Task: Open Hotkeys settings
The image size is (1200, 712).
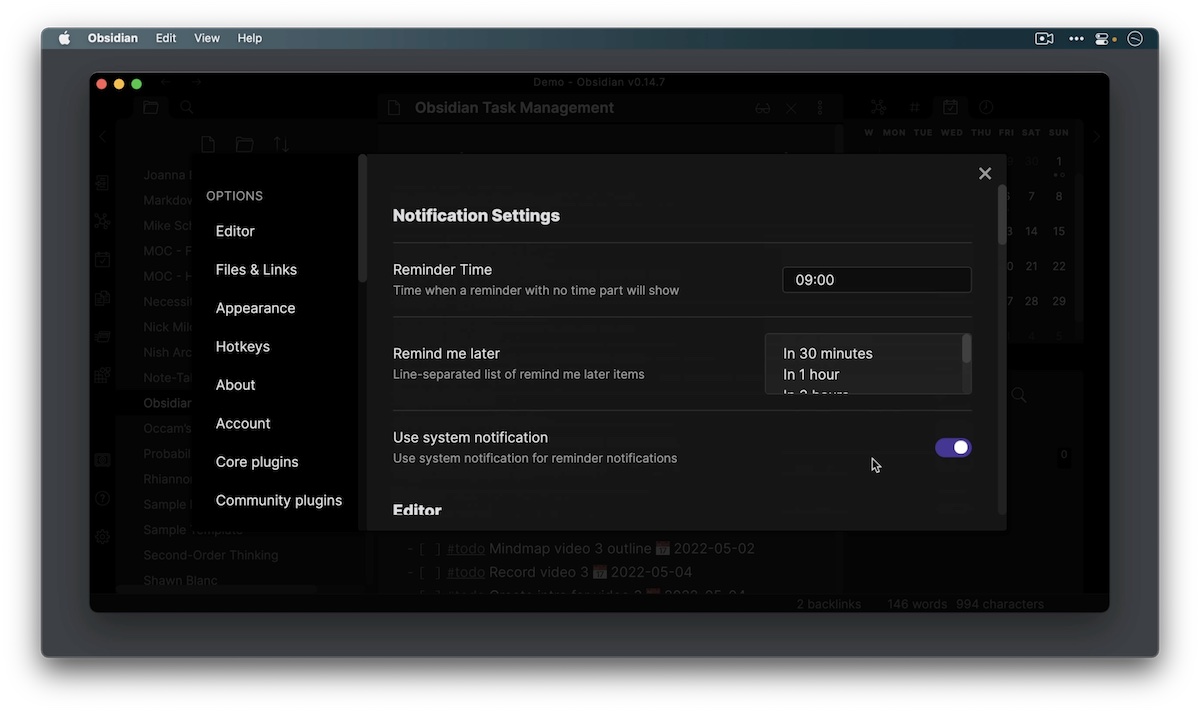Action: 243,346
